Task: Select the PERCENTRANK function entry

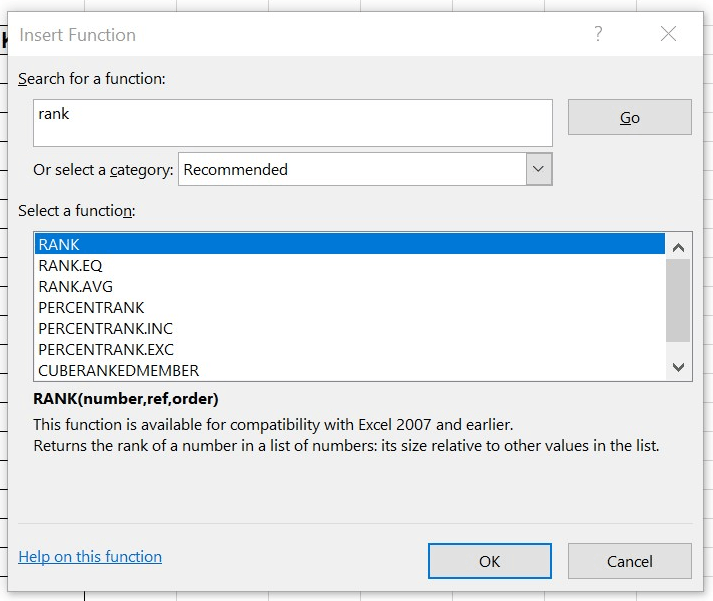Action: click(x=350, y=307)
